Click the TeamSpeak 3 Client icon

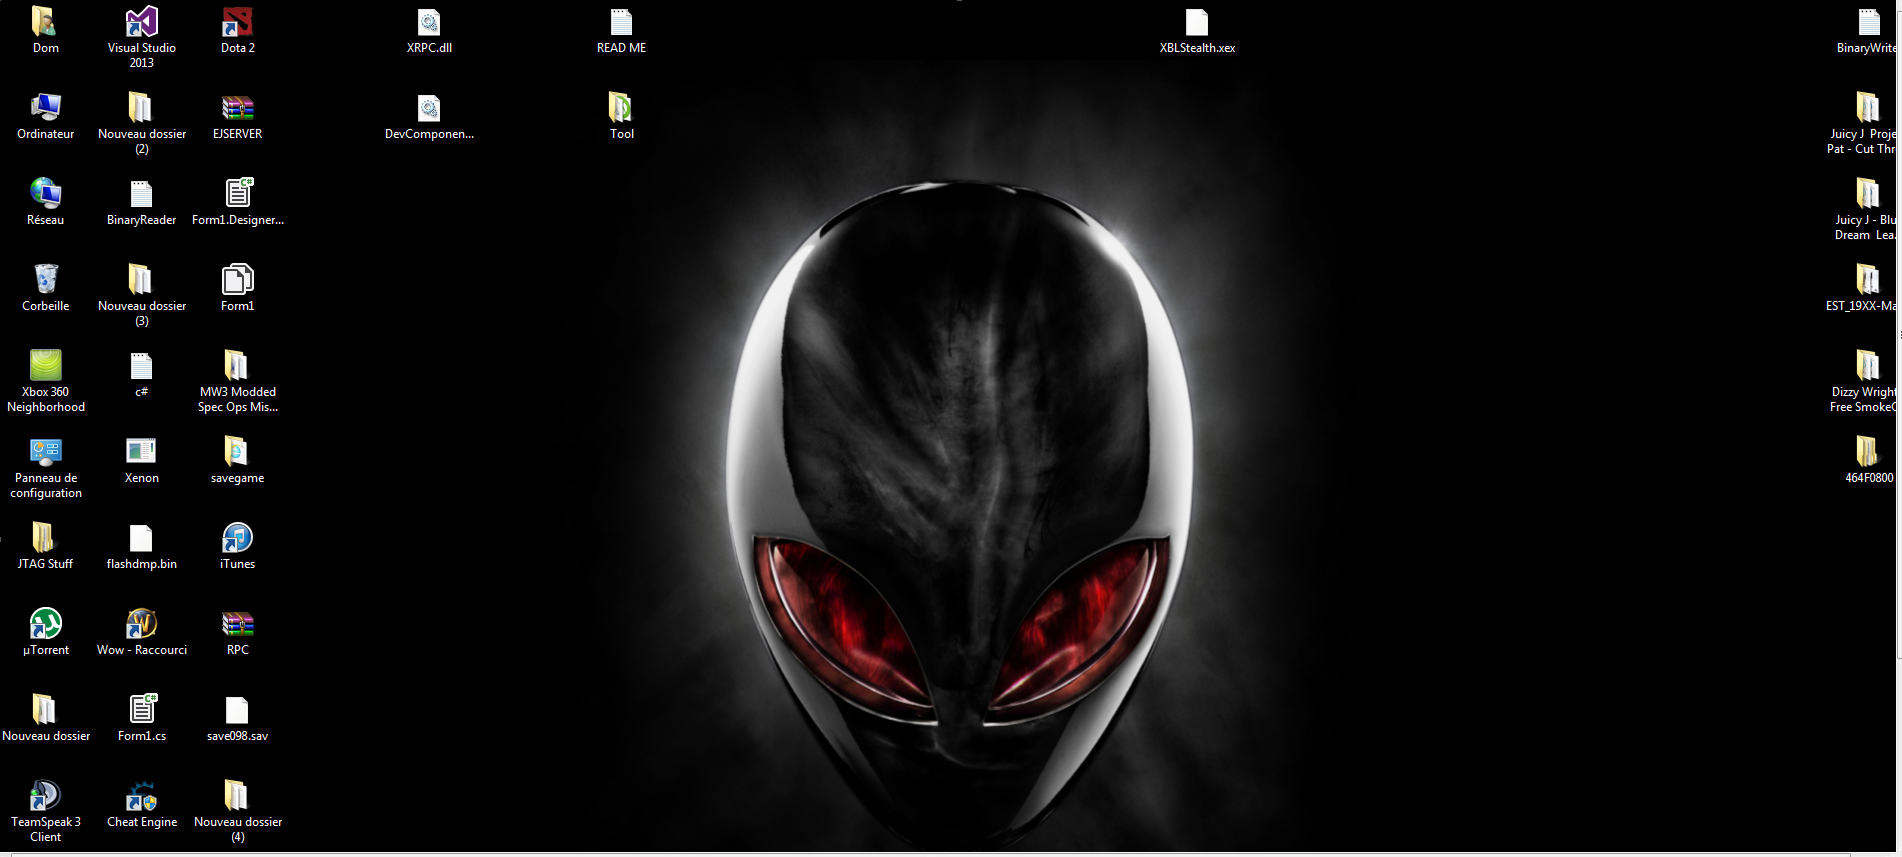coord(46,796)
